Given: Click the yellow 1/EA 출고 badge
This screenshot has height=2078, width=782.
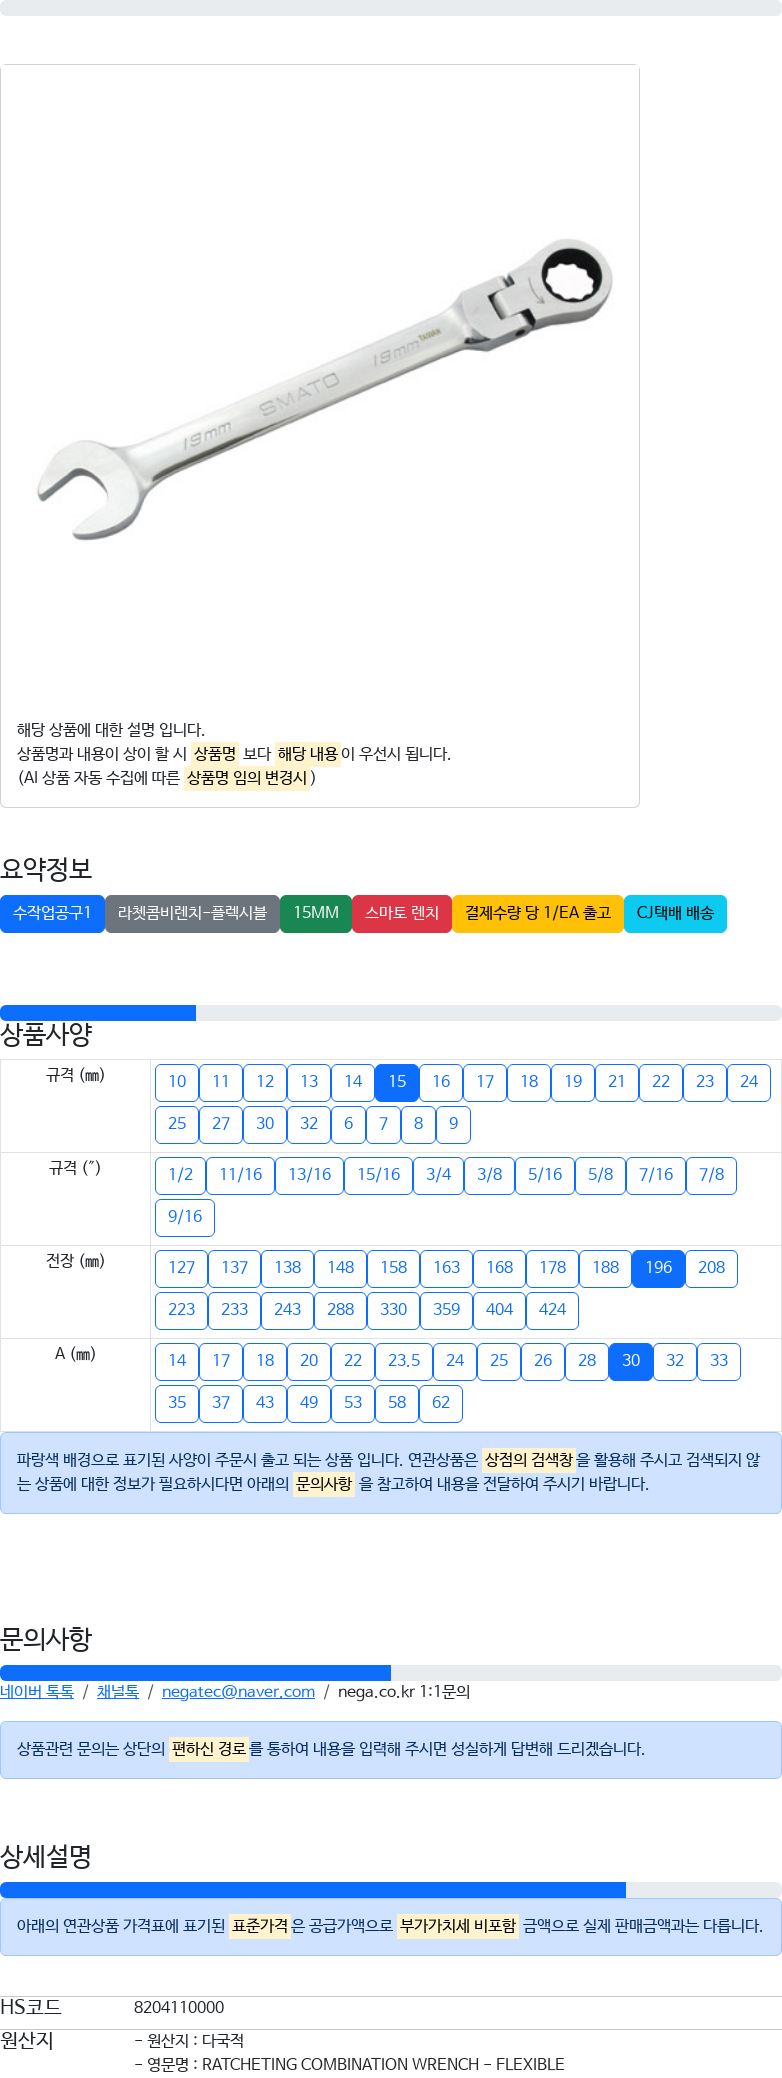Looking at the screenshot, I should (538, 914).
